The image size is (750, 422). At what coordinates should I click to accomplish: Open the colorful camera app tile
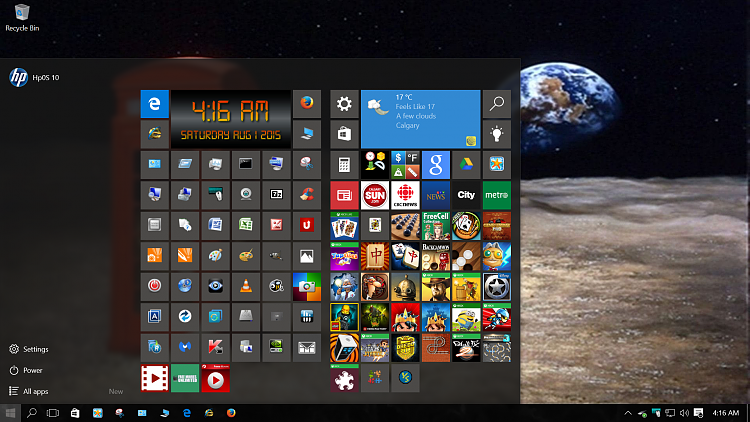click(x=307, y=286)
